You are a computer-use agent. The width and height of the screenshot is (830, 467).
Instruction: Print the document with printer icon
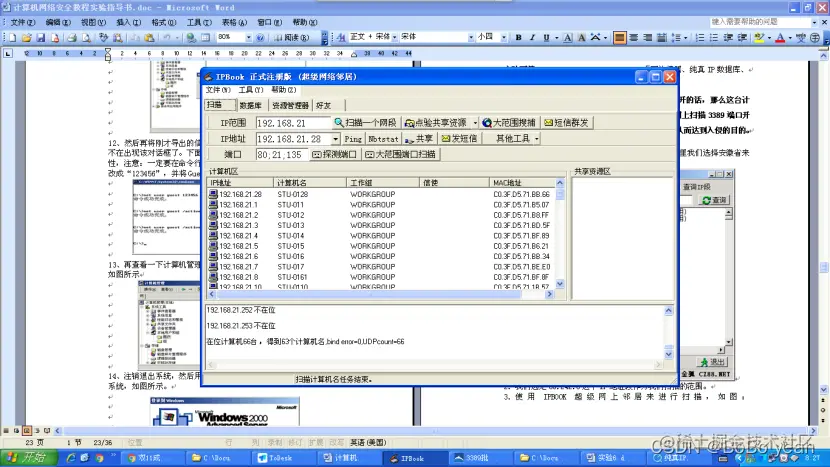point(71,38)
